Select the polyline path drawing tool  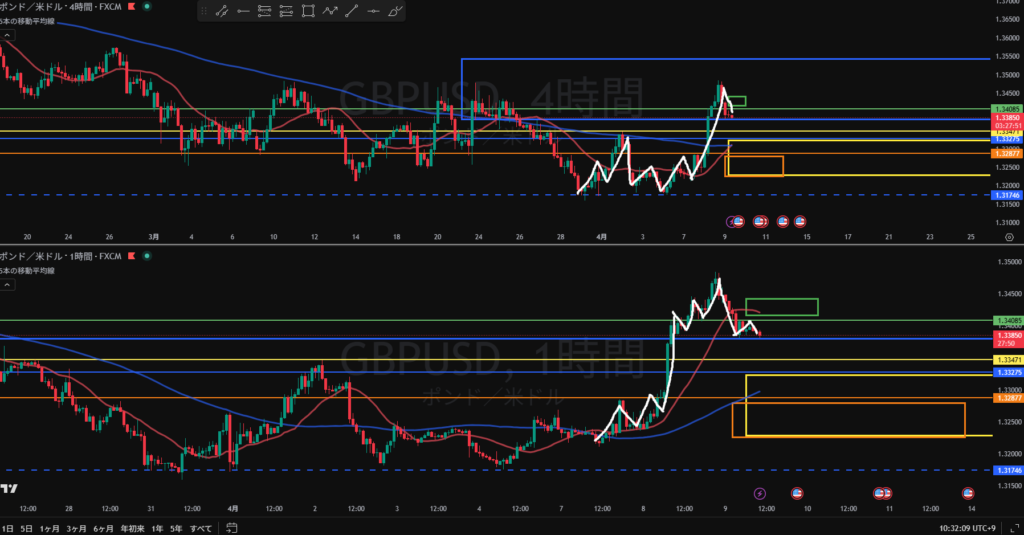coord(330,12)
